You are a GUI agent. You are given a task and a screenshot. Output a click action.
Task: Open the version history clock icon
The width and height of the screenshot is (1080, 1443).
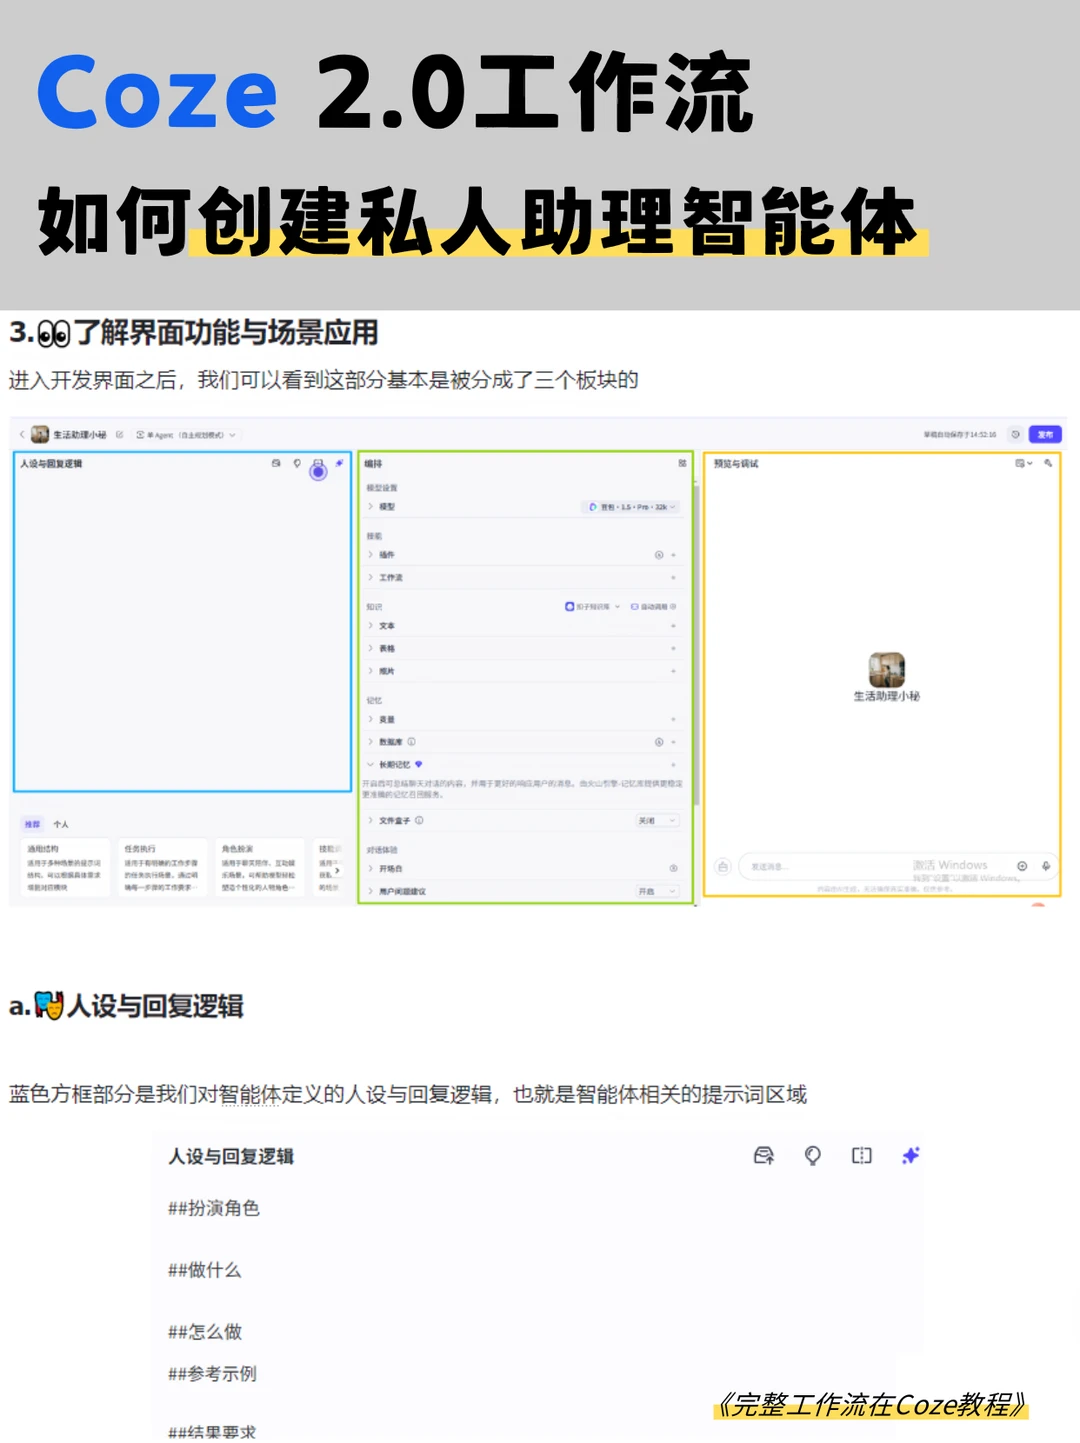click(1015, 434)
